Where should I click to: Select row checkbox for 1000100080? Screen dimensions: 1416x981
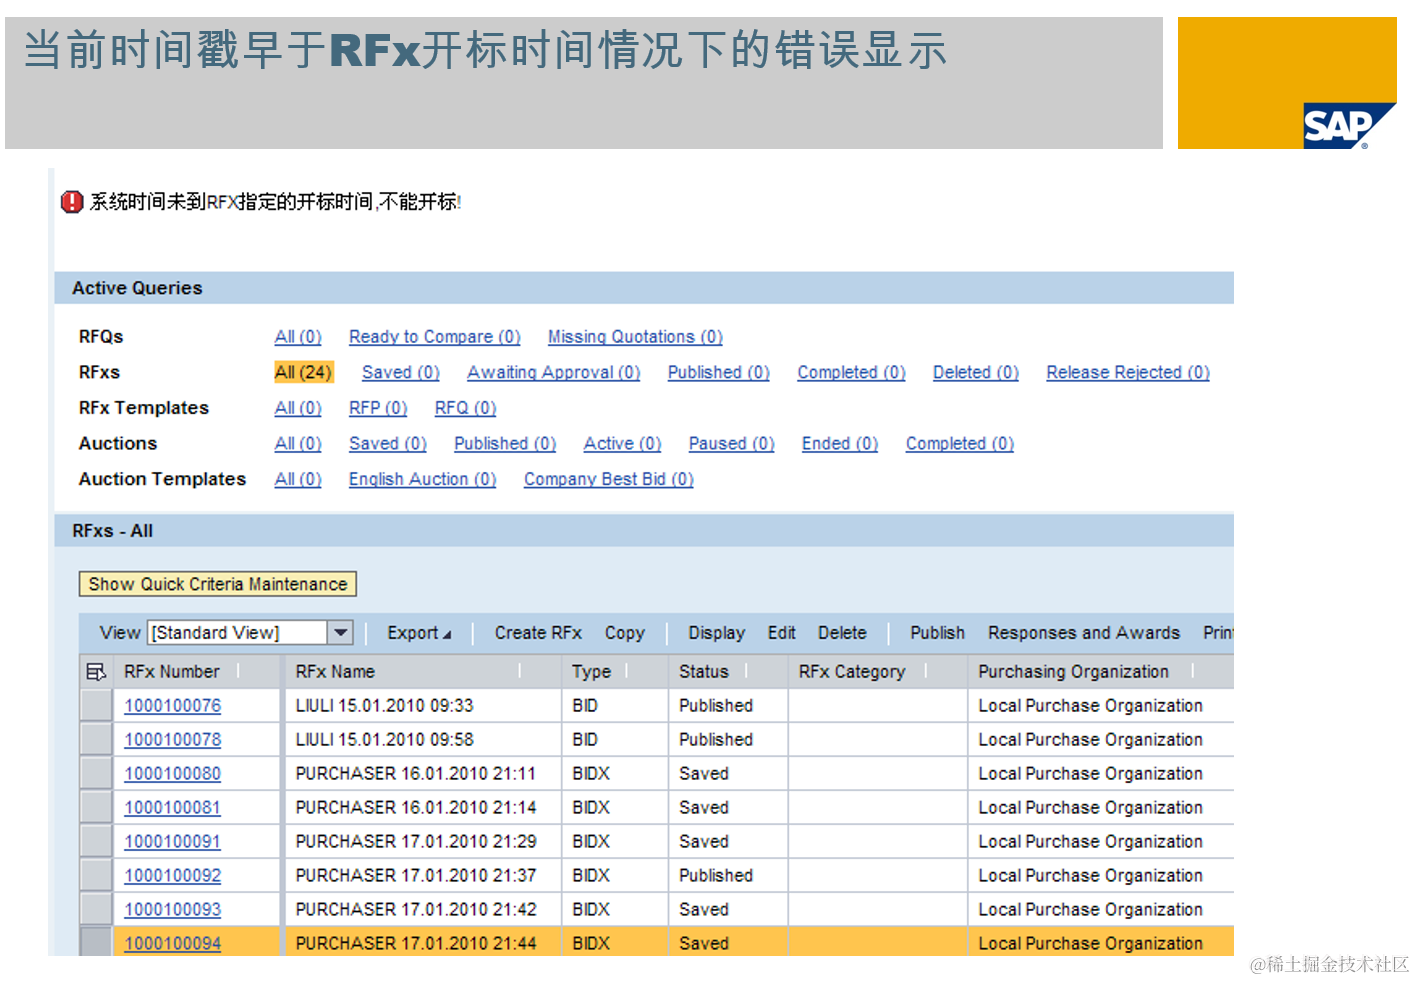point(96,774)
